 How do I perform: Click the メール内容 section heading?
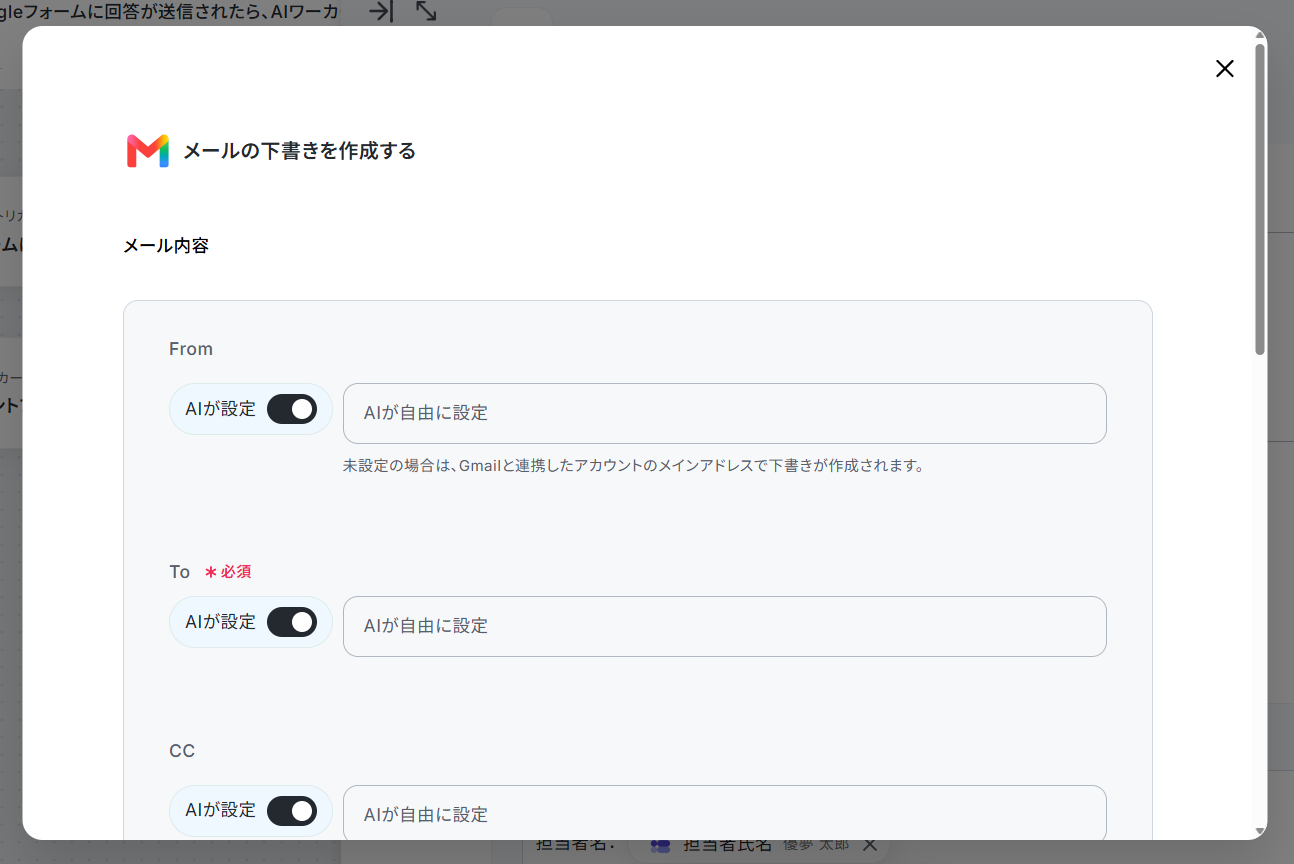pos(166,245)
